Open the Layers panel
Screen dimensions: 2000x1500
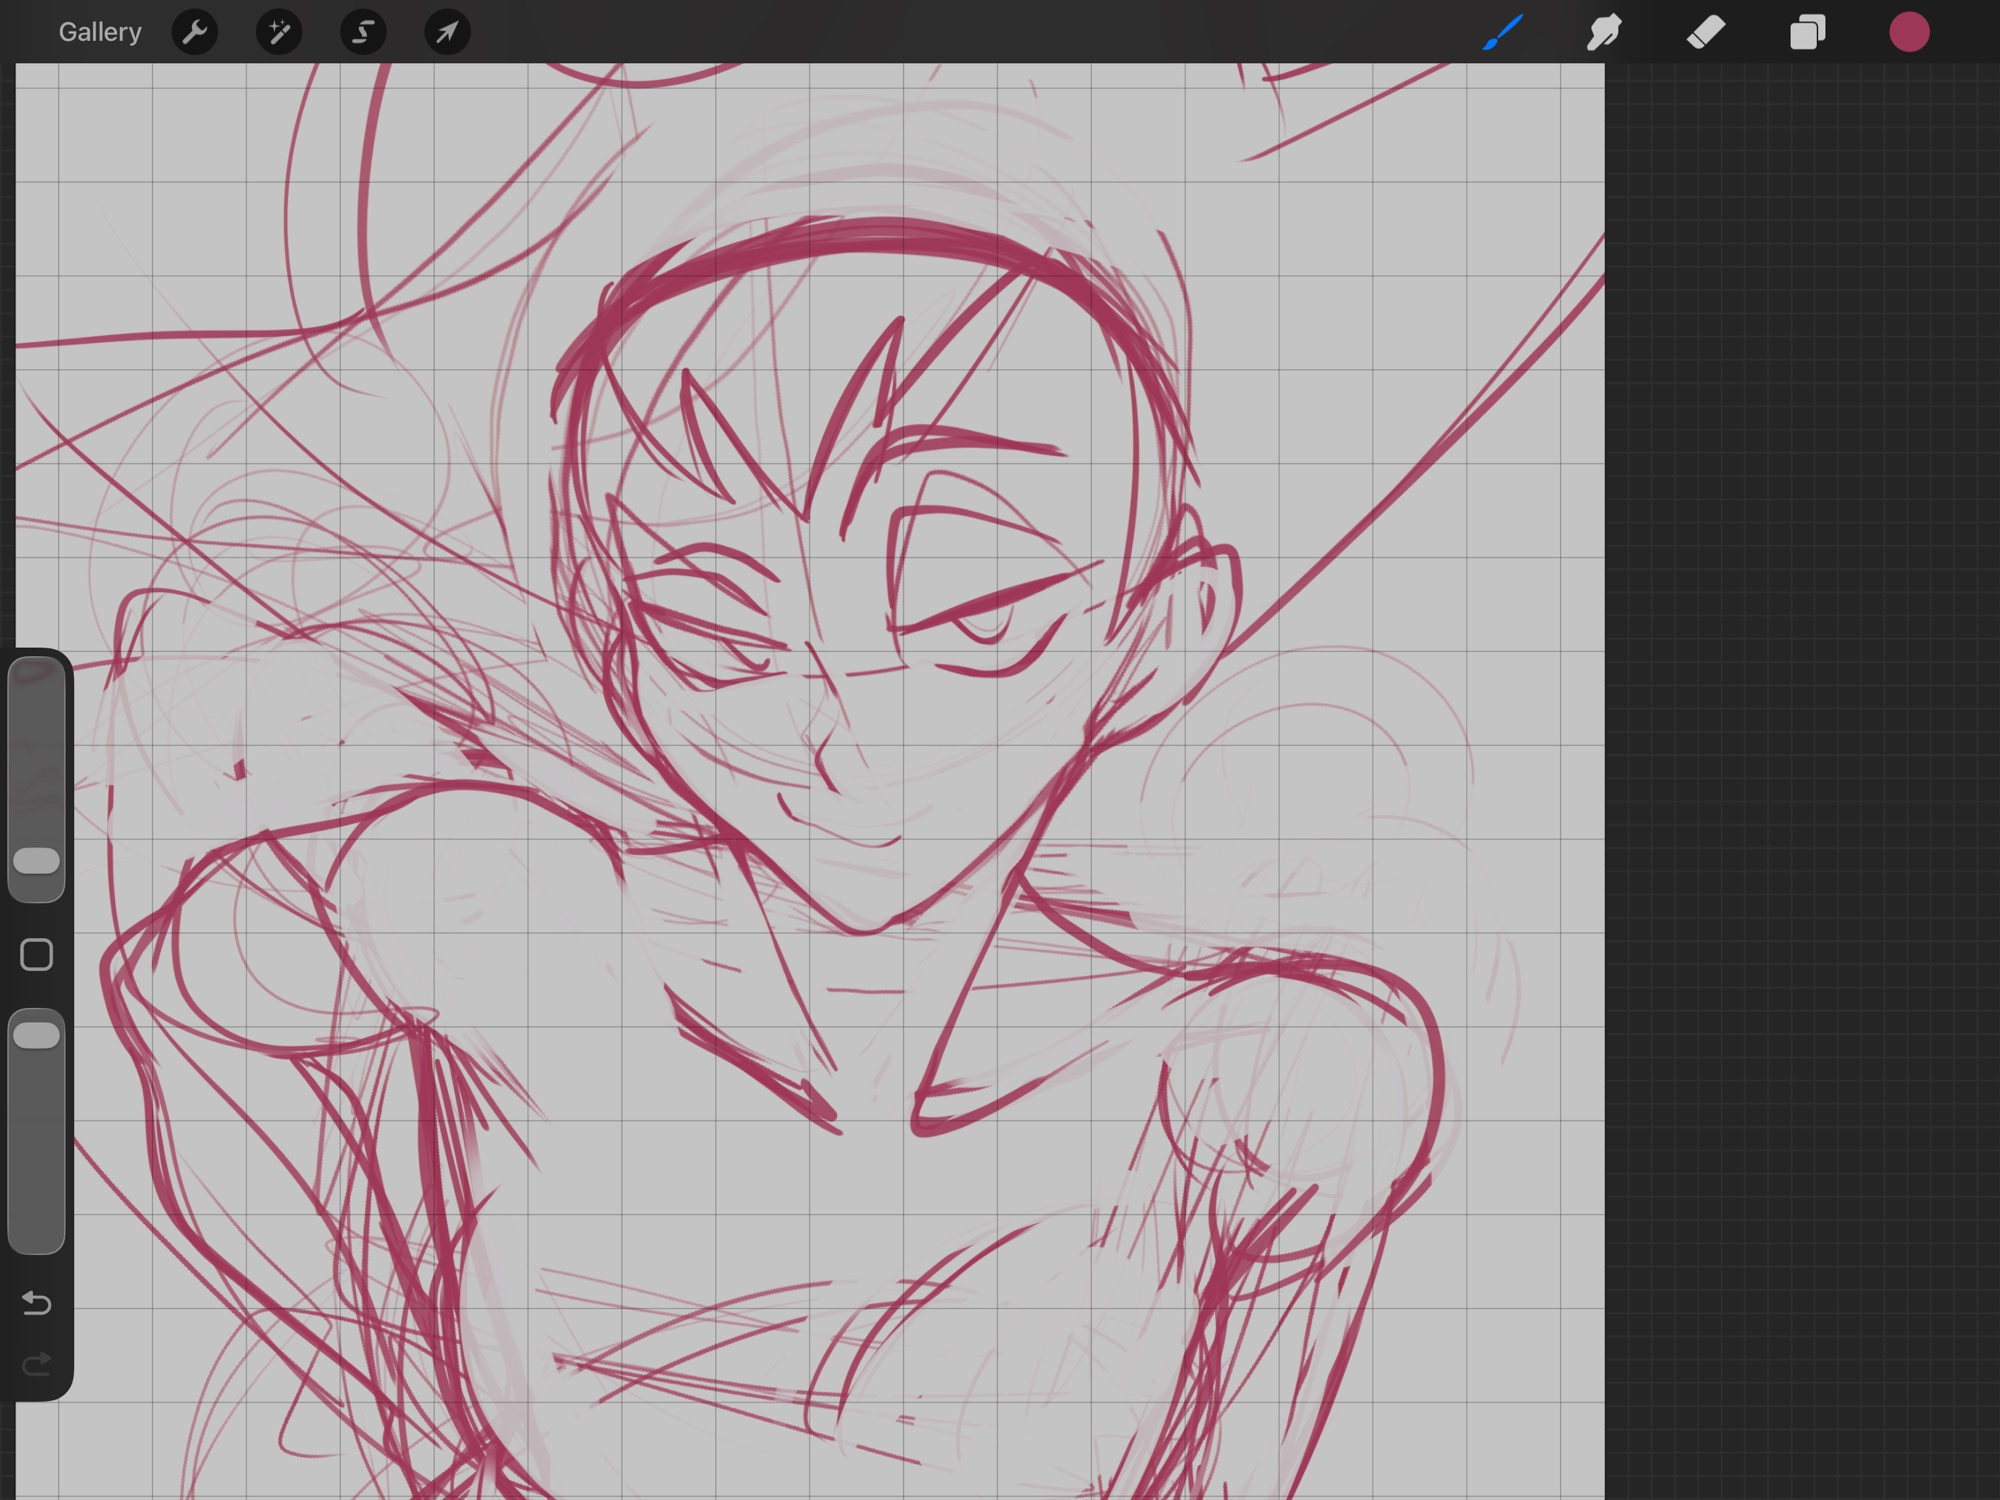tap(1807, 32)
